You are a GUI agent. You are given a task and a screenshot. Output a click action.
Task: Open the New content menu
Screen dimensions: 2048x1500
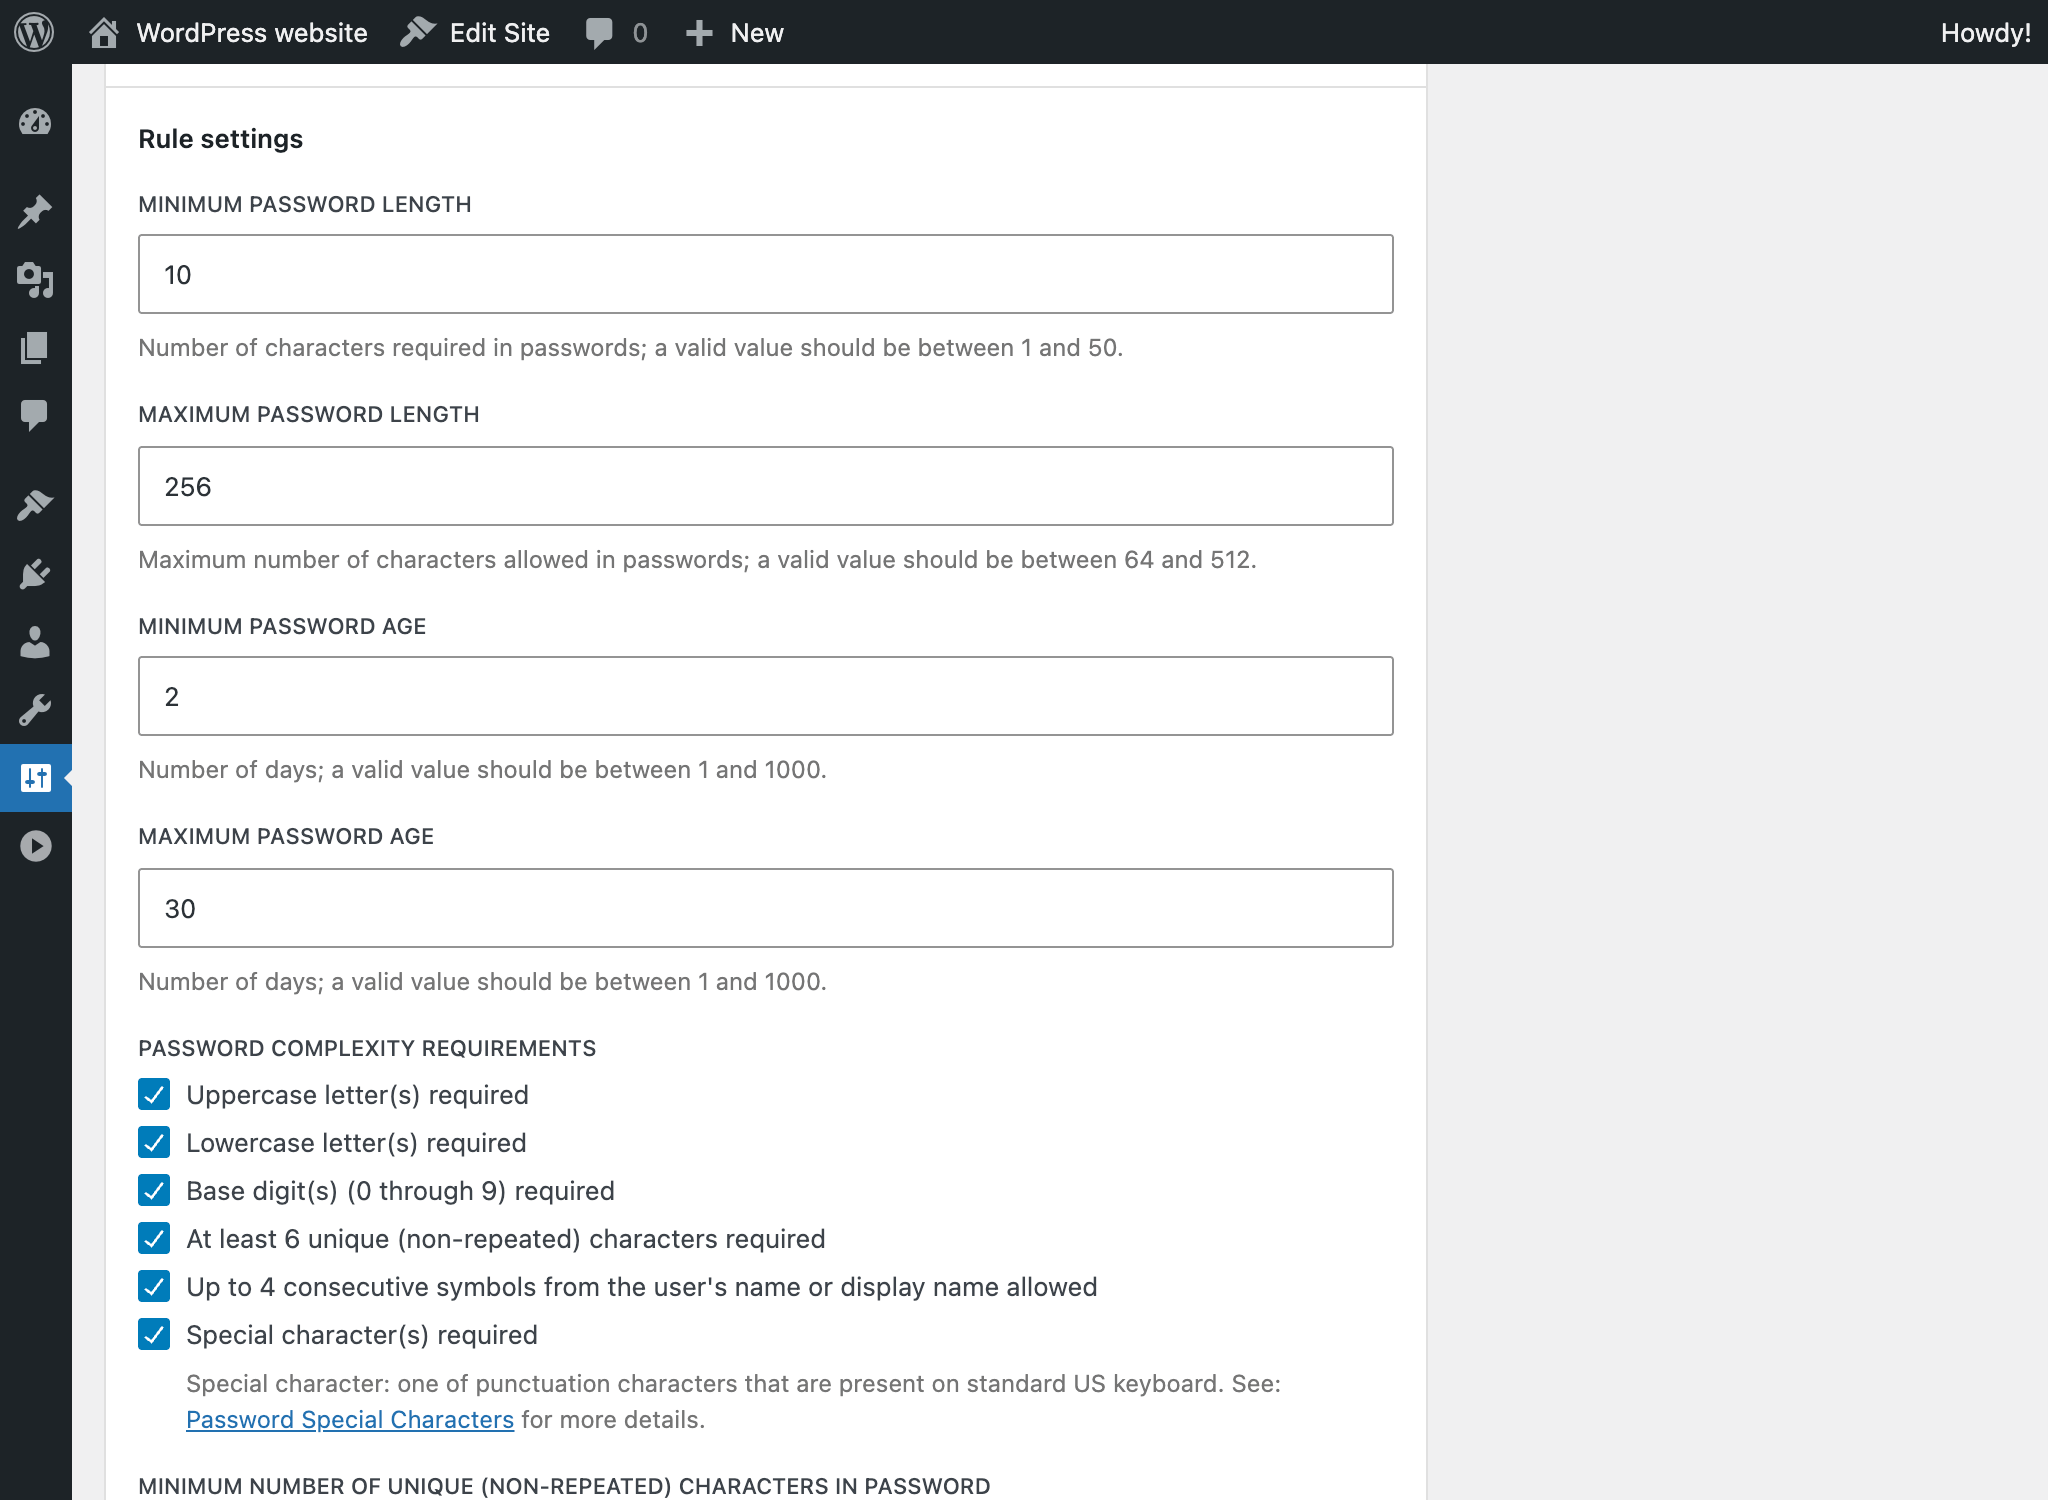(x=735, y=32)
